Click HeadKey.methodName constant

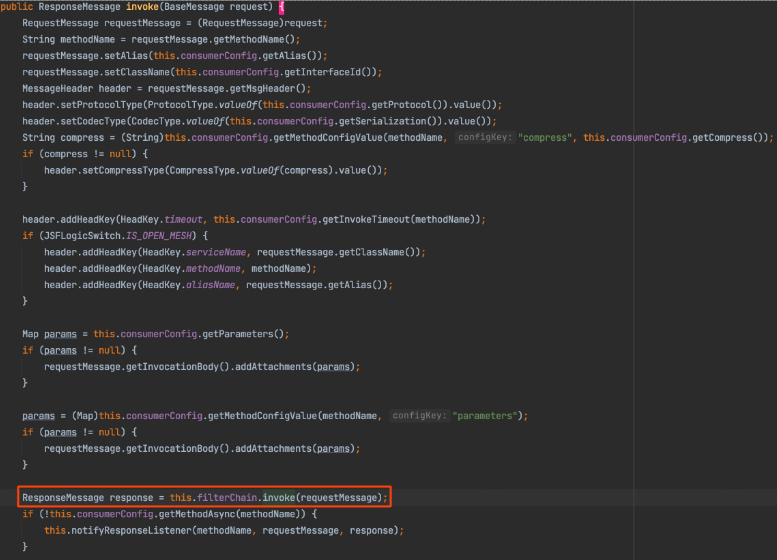191,268
